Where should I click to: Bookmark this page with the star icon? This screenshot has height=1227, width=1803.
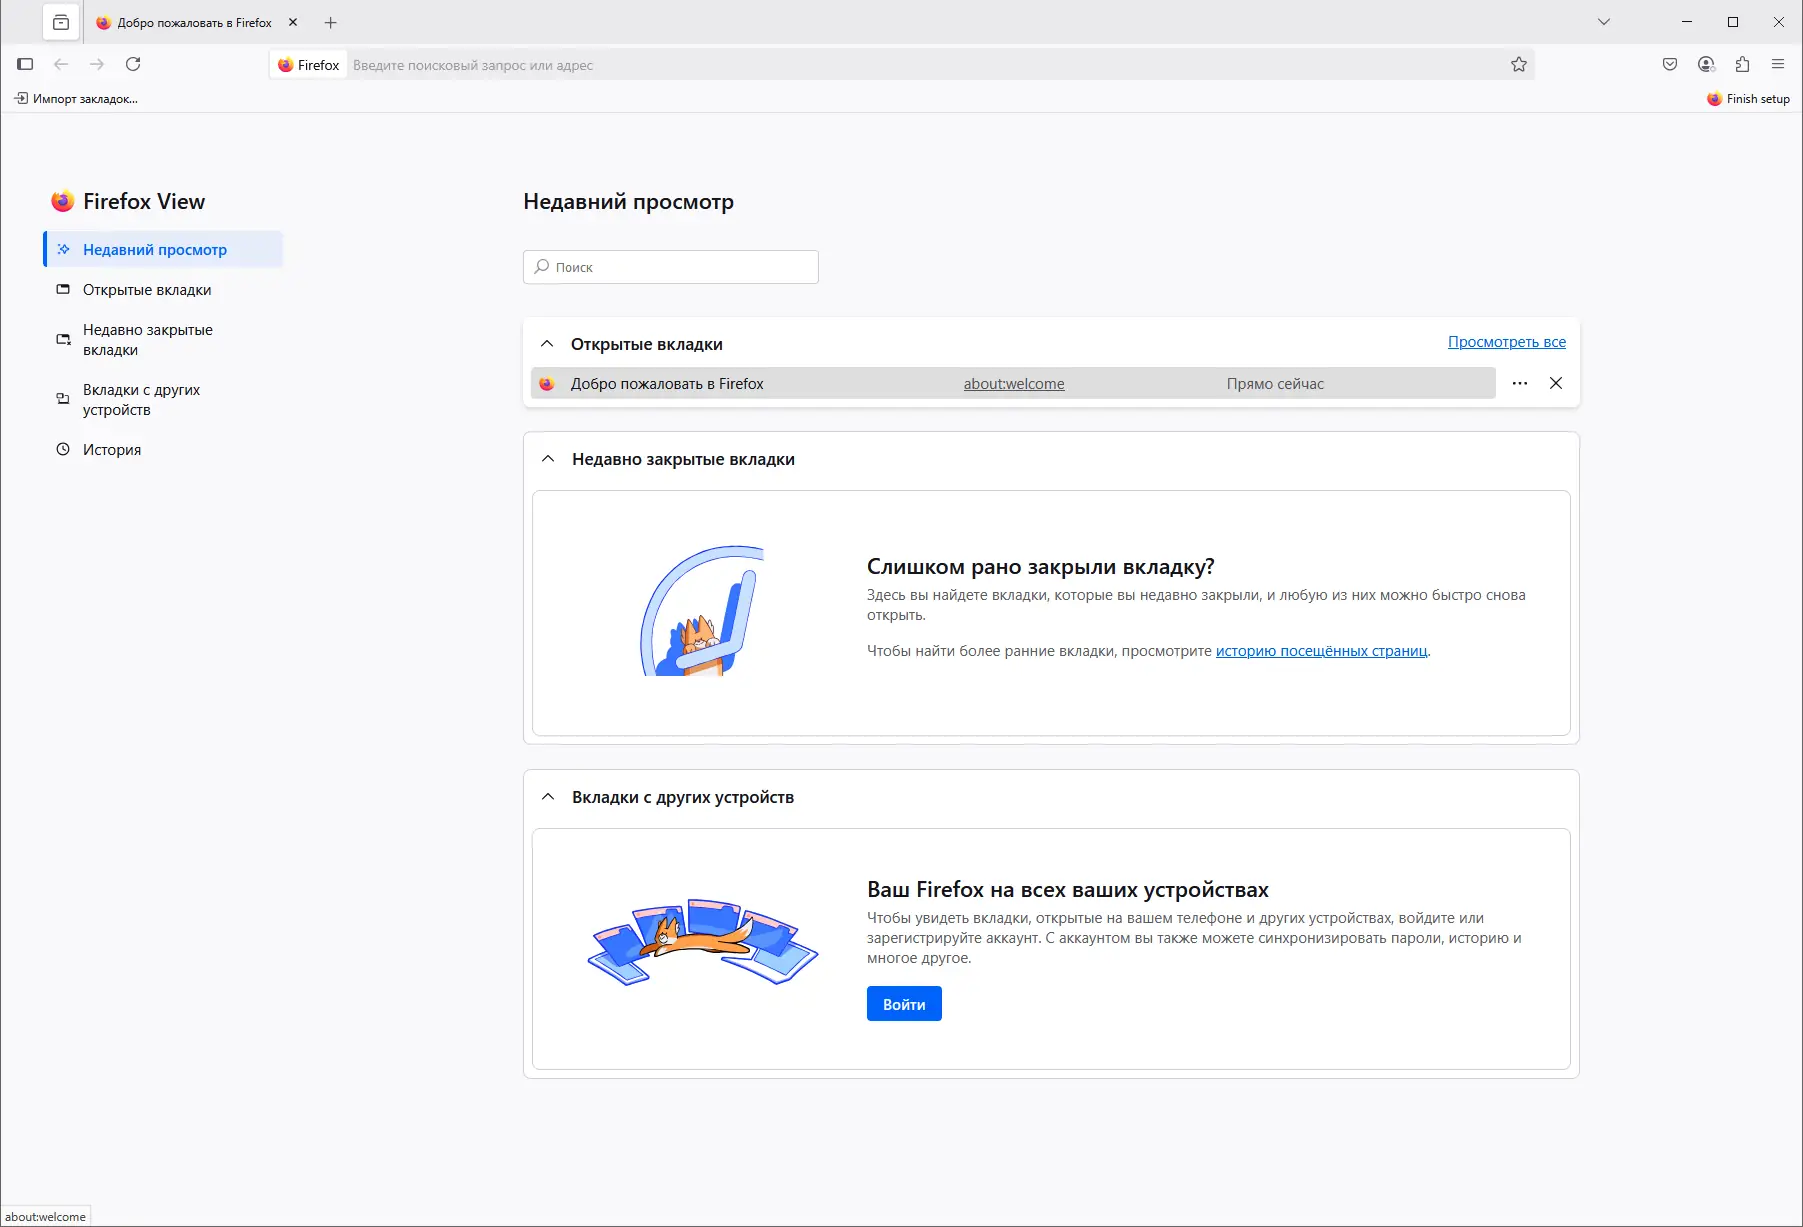(x=1518, y=64)
